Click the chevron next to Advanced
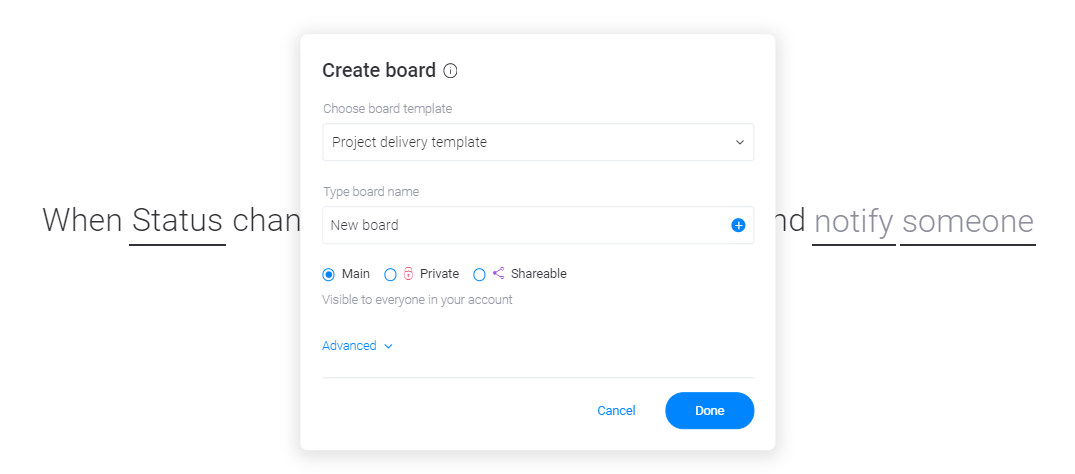This screenshot has height=474, width=1075. coord(388,346)
